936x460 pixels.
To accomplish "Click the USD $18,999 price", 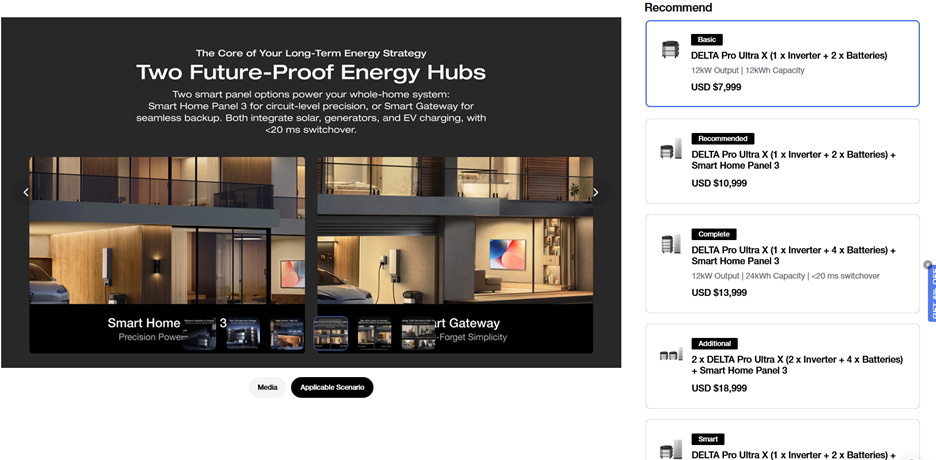I will click(x=719, y=388).
